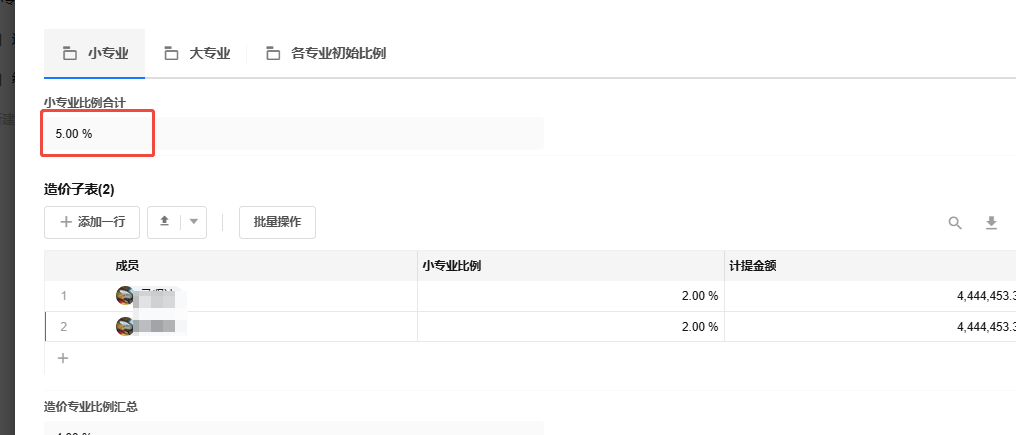
Task: Click the 添加一行 button
Action: point(92,222)
